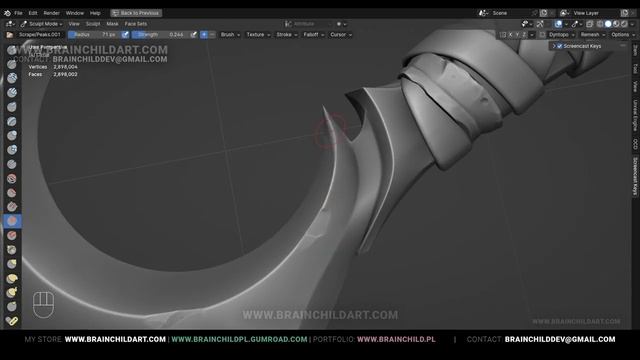Expand the Screencast Keys panel arrow
640x360 pixels.
[x=554, y=46]
